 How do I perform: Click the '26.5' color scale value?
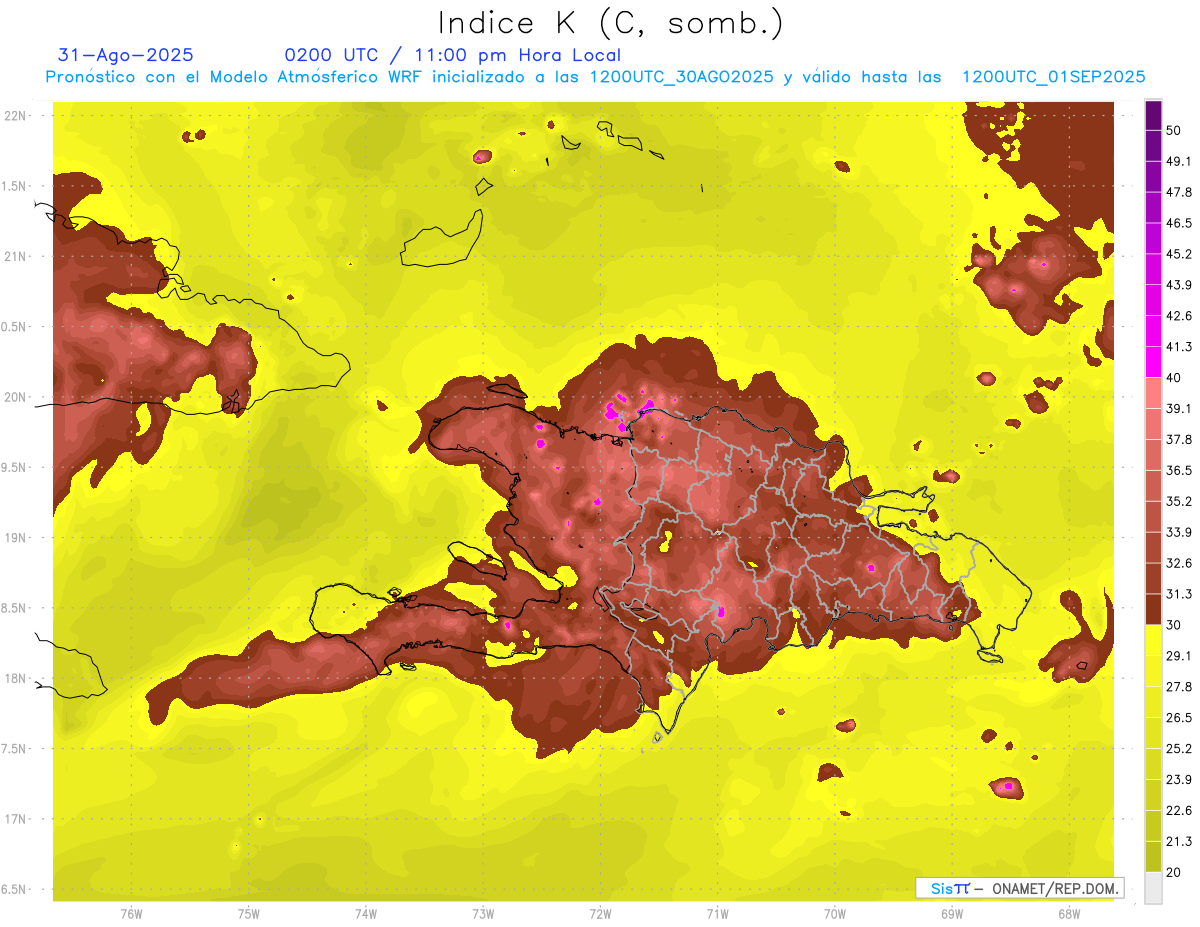click(x=1179, y=718)
